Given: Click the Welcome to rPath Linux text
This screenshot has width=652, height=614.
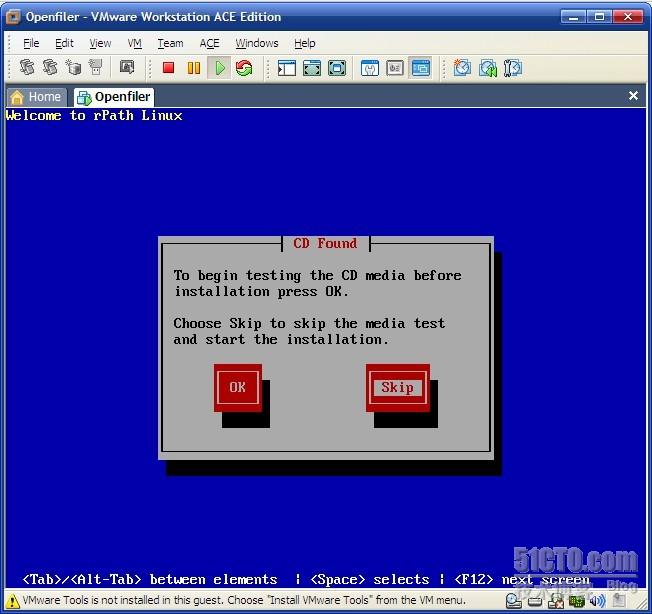Looking at the screenshot, I should coord(94,115).
